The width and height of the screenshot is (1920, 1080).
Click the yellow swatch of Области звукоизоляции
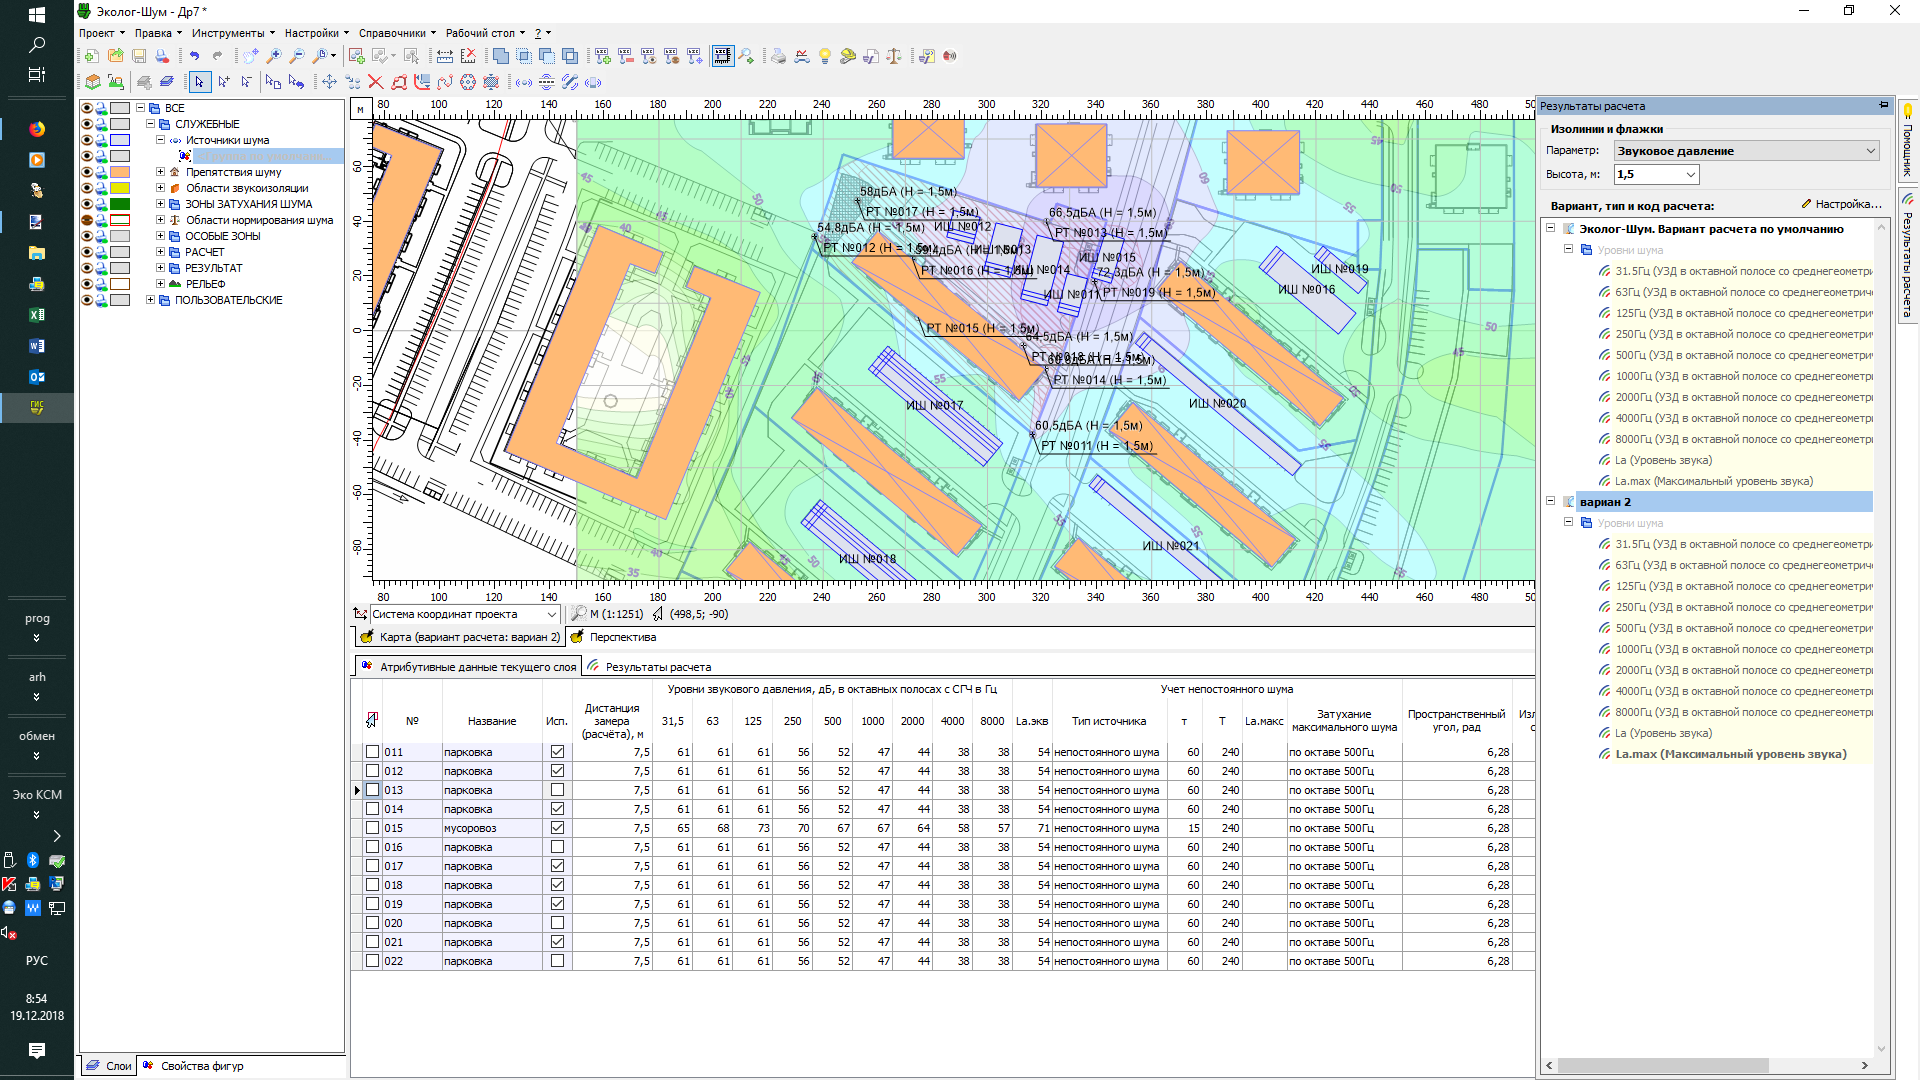point(120,188)
